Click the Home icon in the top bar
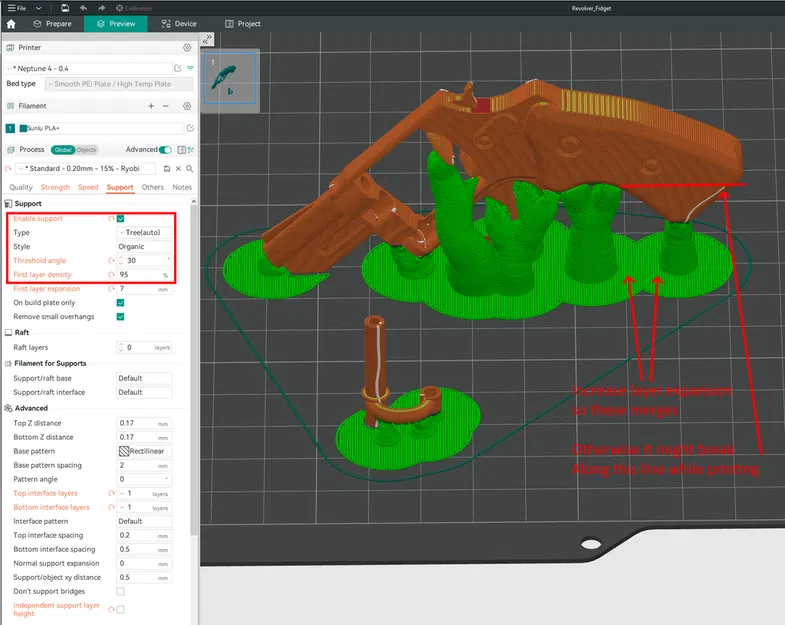Viewport: 785px width, 625px height. click(x=11, y=23)
